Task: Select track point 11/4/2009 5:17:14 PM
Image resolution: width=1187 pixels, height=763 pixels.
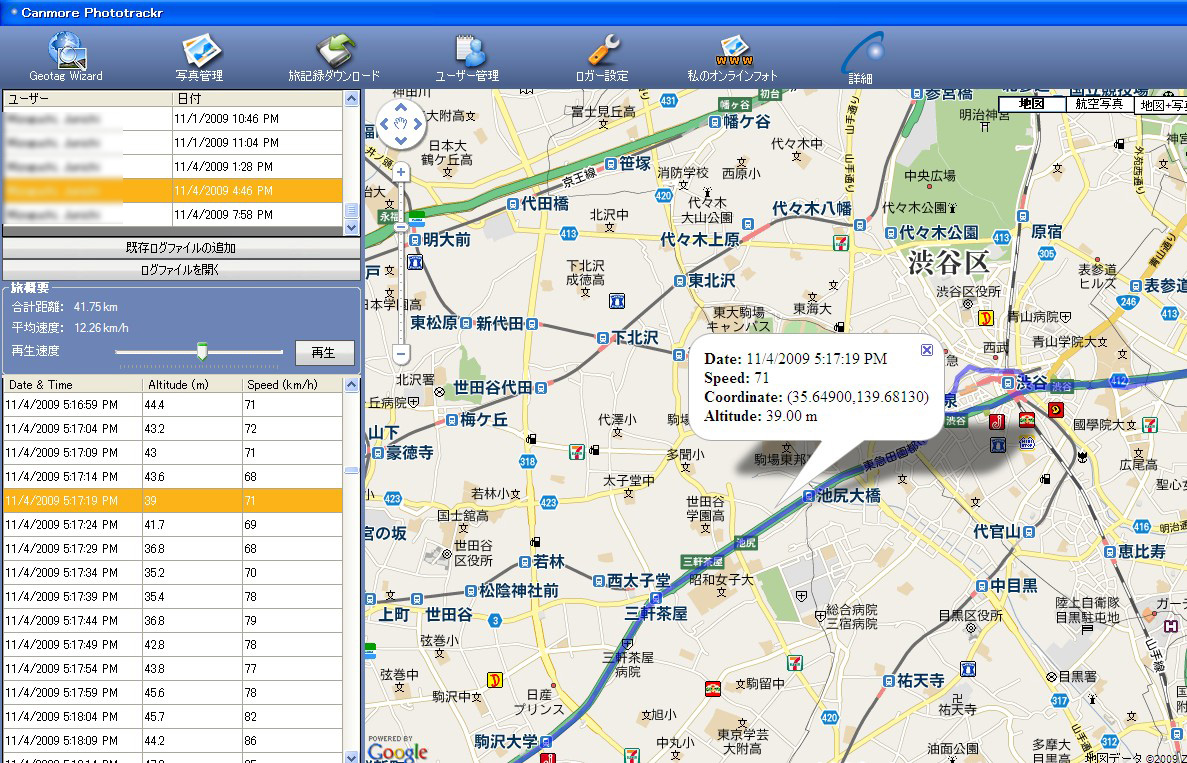Action: (173, 477)
